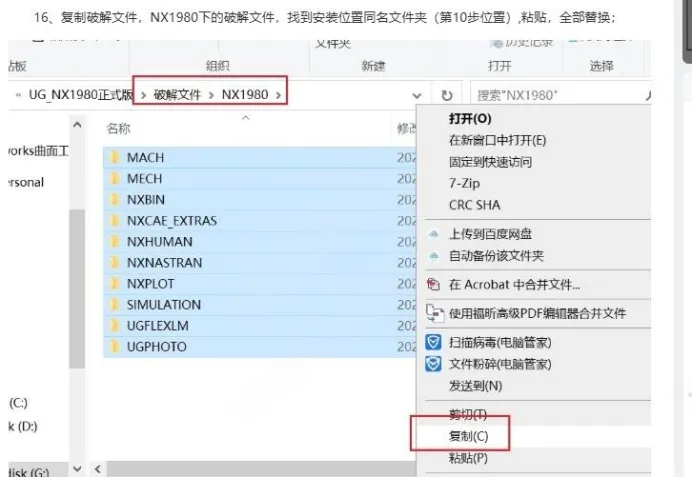692x478 pixels.
Task: Click file list horizontal scroll-left arrow
Action: click(x=98, y=469)
